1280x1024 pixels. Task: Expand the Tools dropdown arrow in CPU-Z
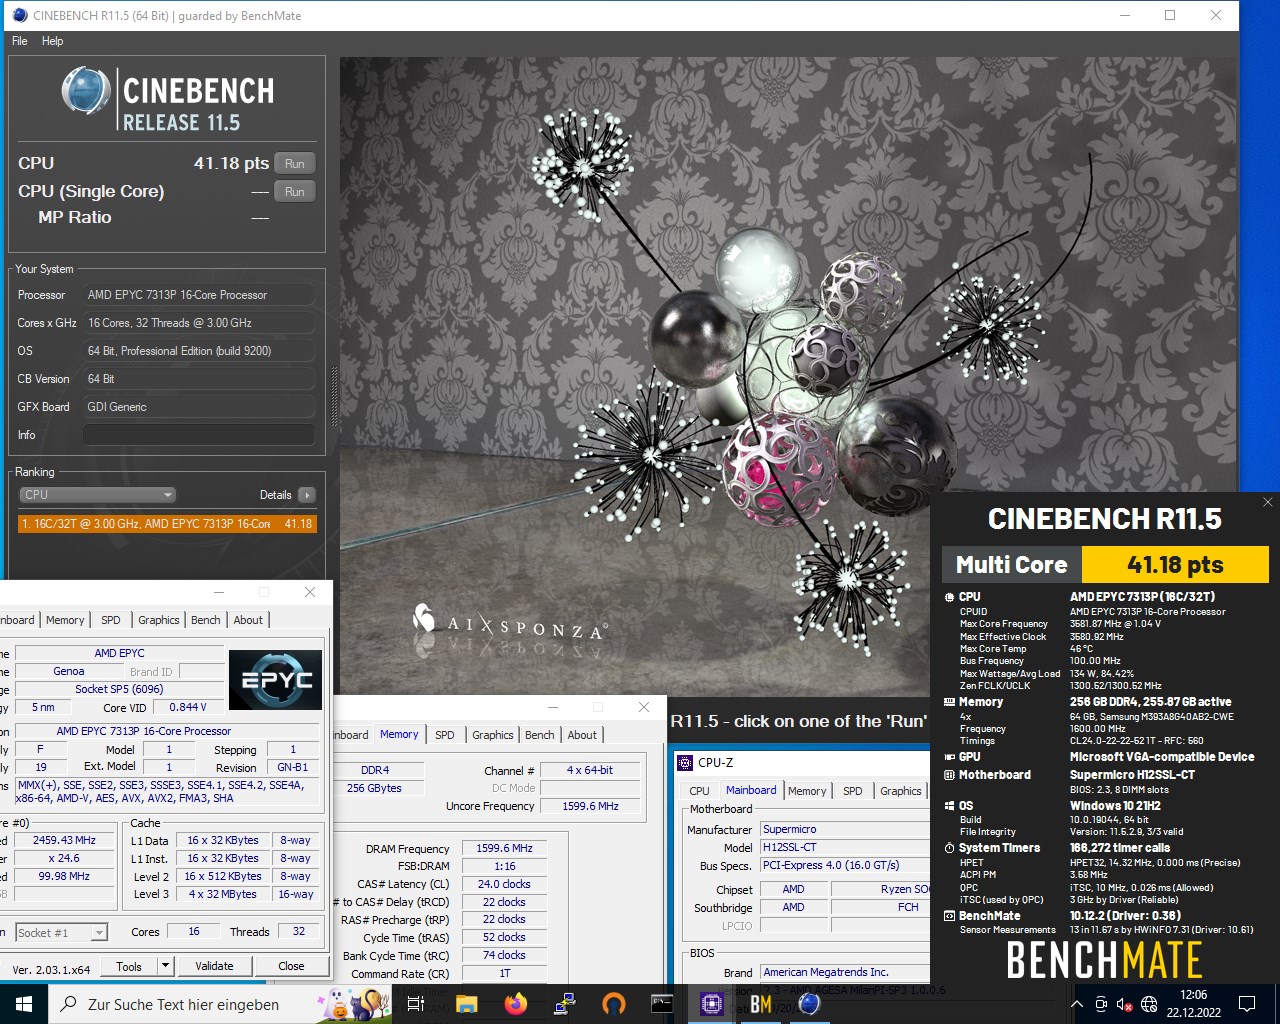[166, 966]
